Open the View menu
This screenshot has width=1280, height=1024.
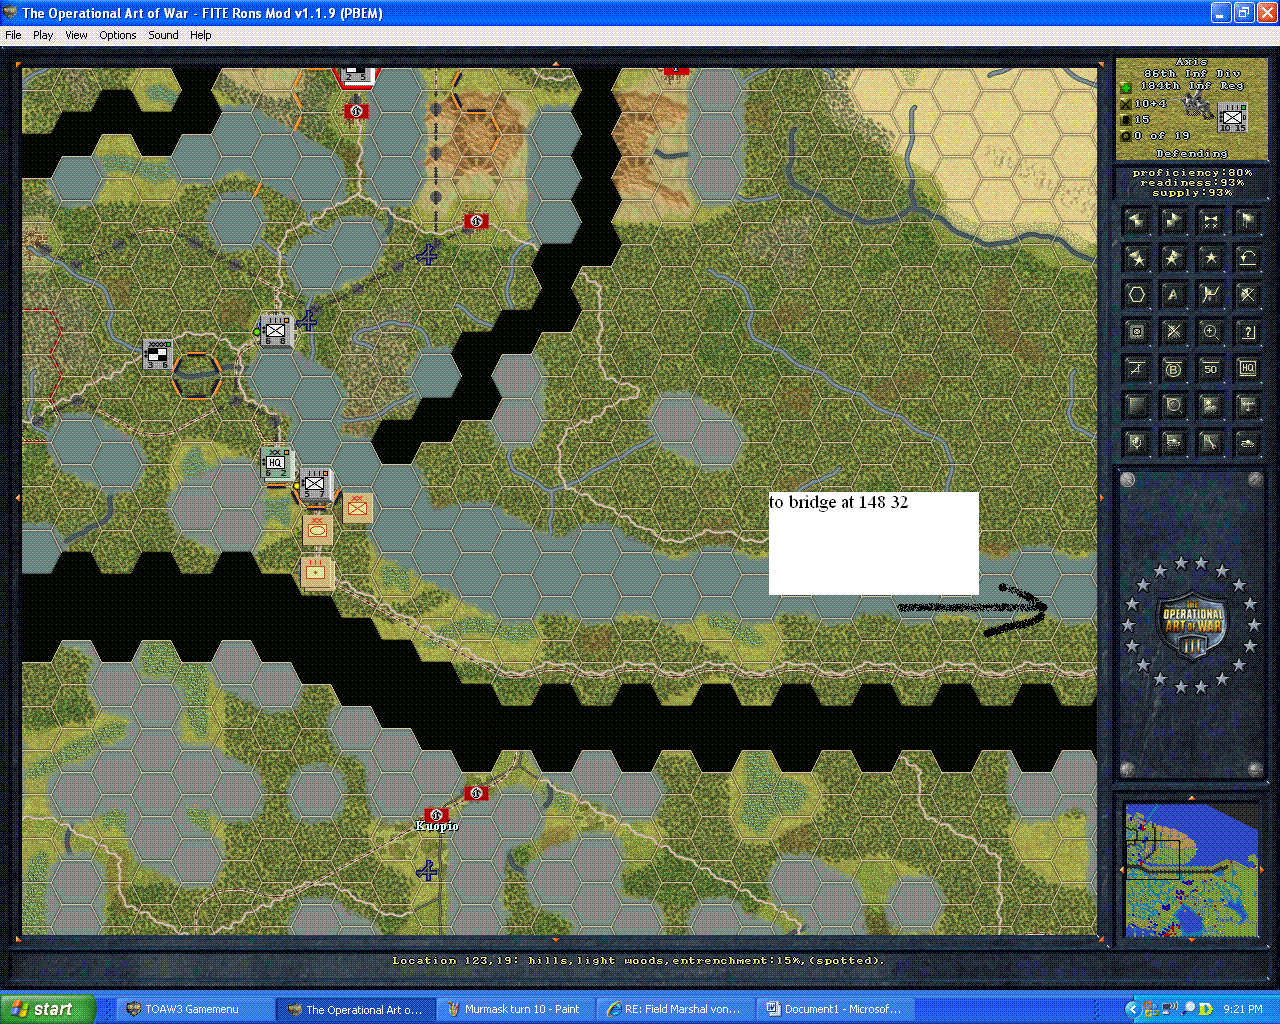[76, 35]
